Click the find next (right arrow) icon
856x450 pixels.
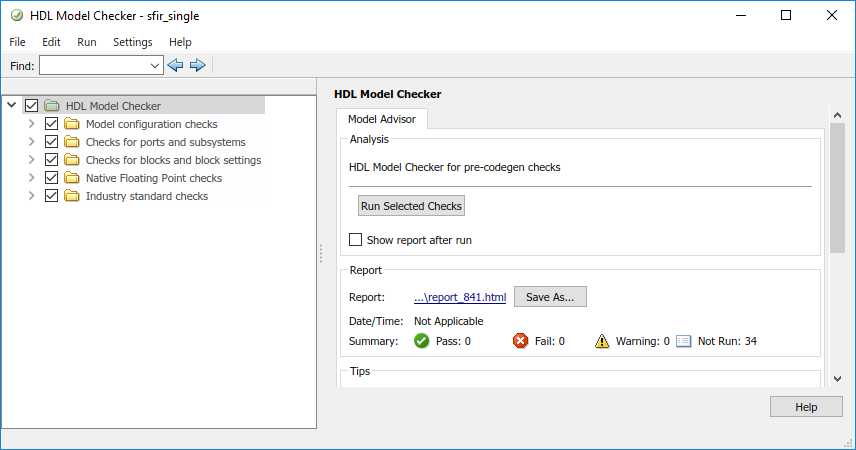click(x=197, y=65)
